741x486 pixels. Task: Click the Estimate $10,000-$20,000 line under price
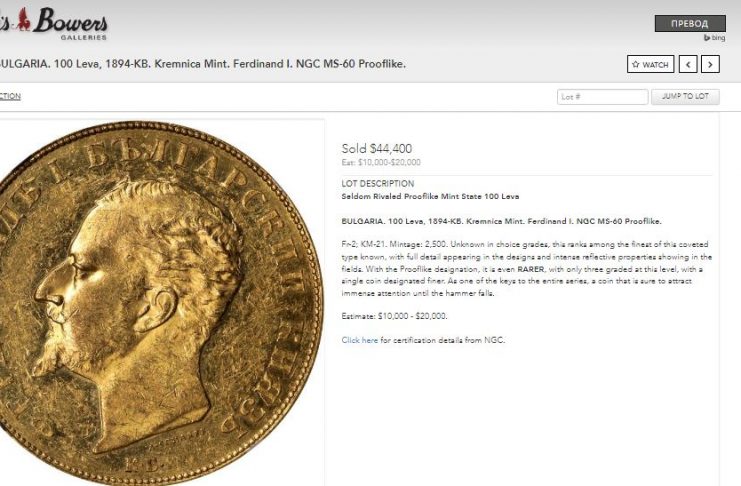click(381, 162)
